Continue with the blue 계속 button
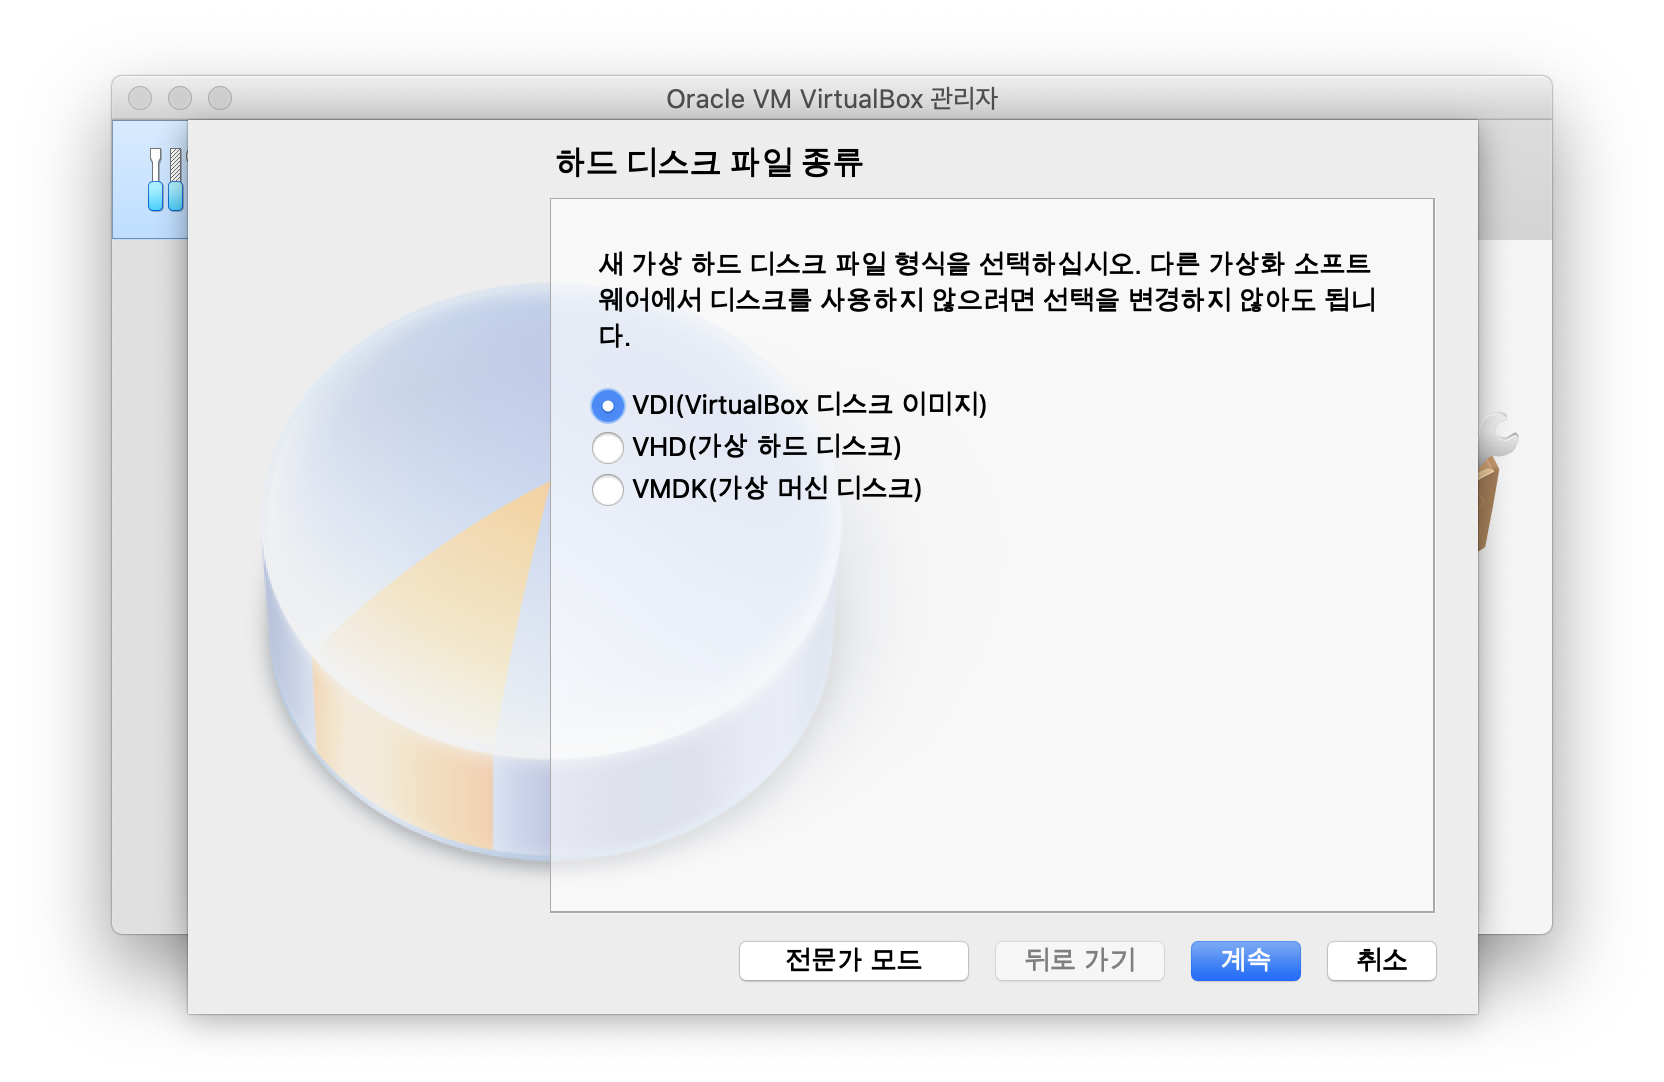 point(1246,961)
